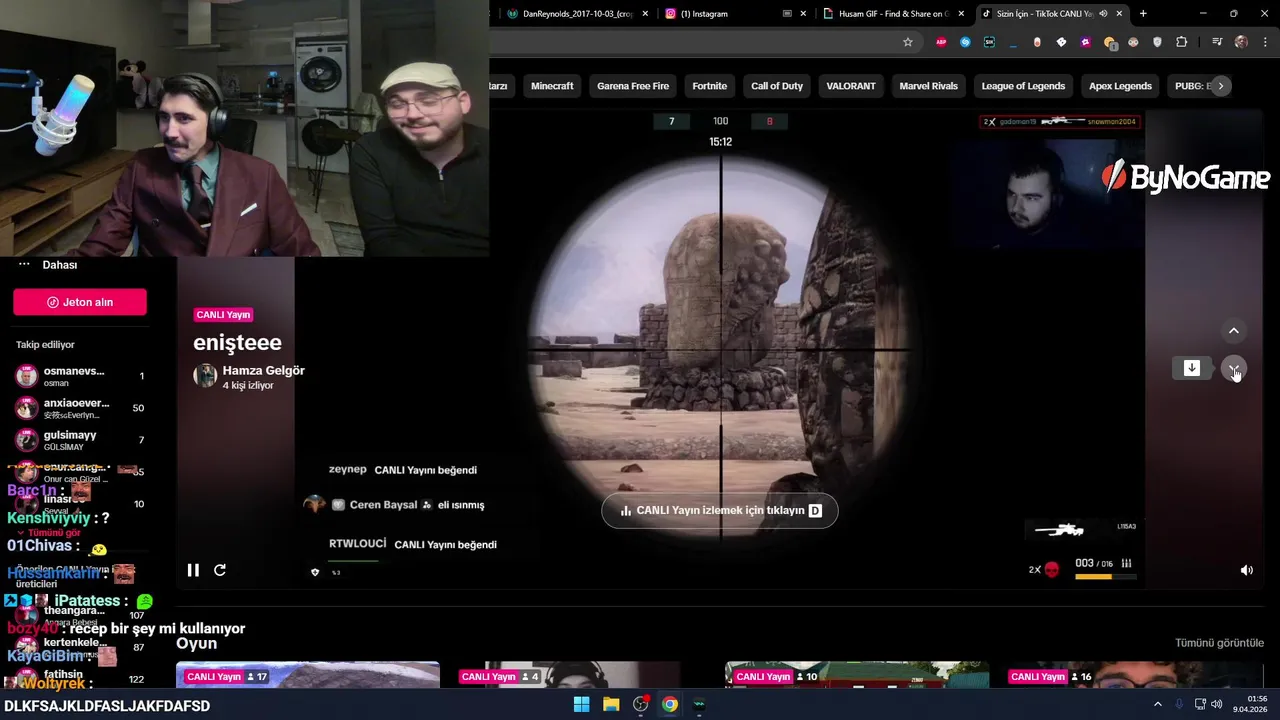This screenshot has width=1280, height=720.
Task: Go to the next live stream arrow
Action: point(1234,368)
